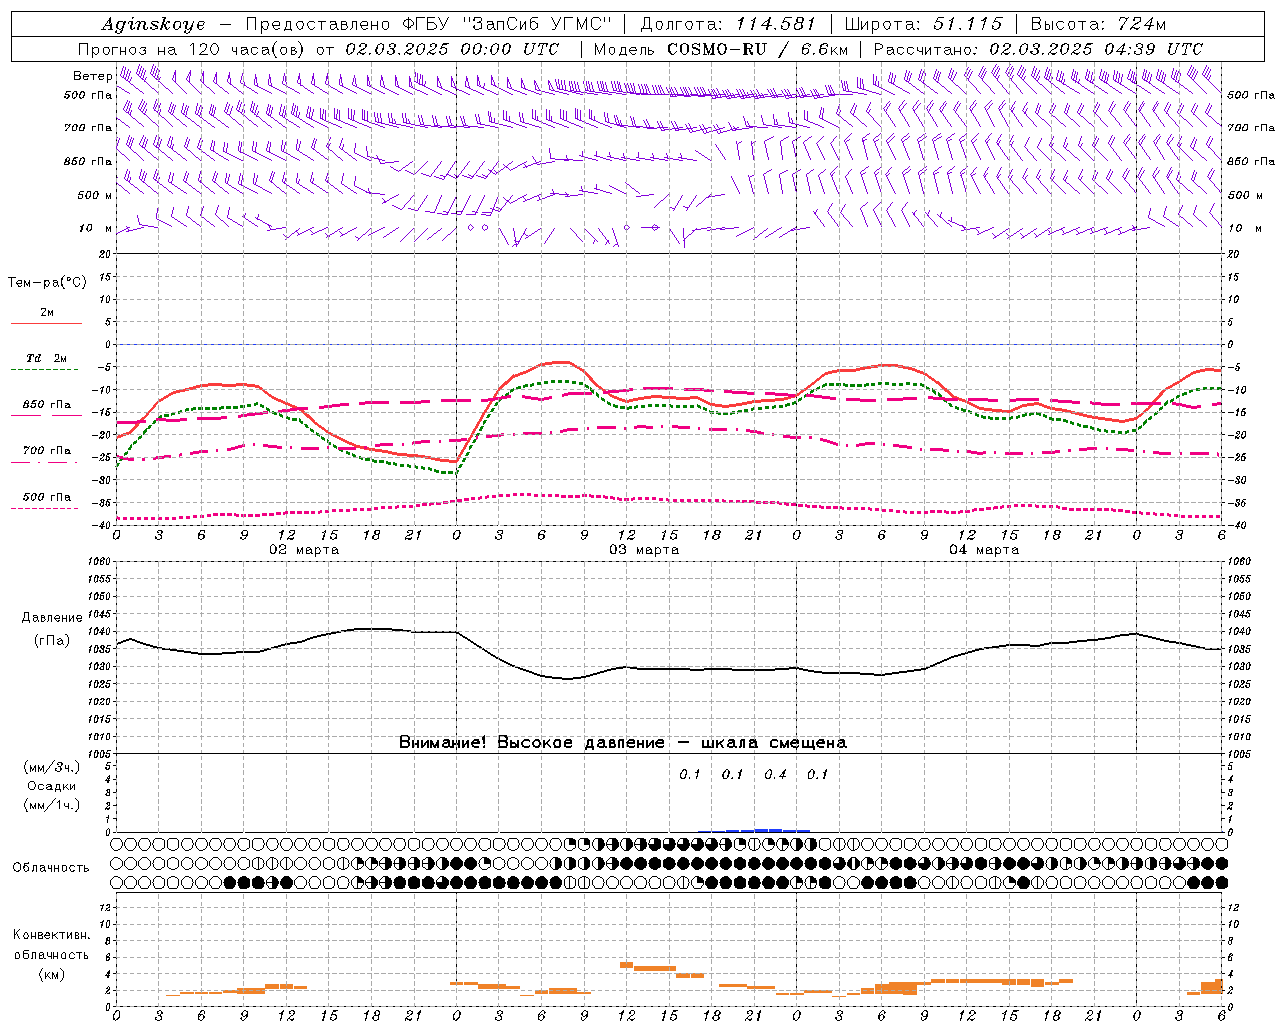
Task: Click the dotted line sample under legend "500 гПа"
Action: coord(44,508)
